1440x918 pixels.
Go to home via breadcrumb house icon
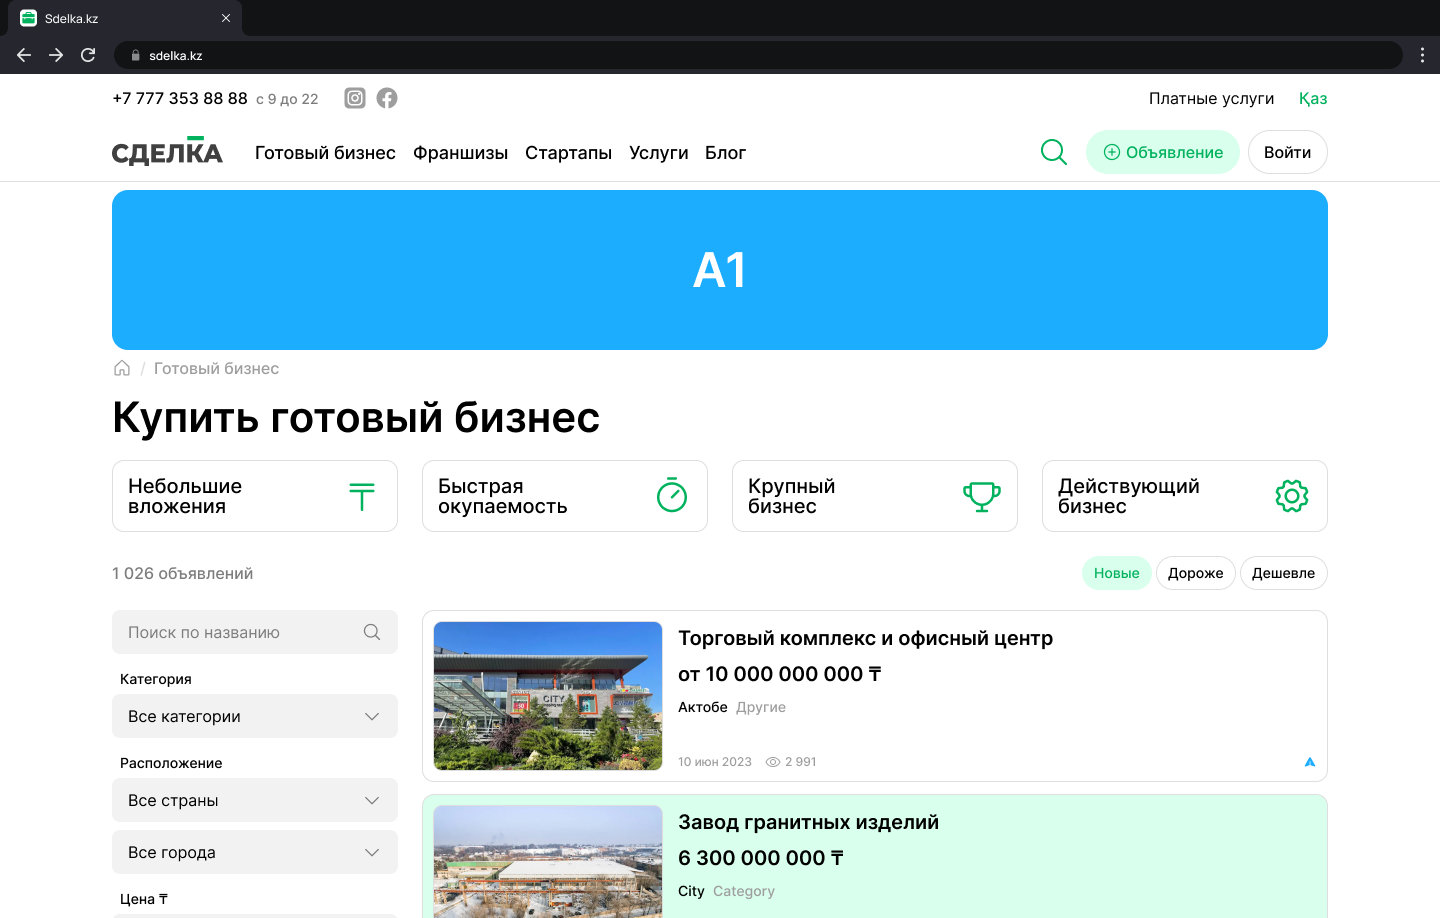tap(122, 368)
